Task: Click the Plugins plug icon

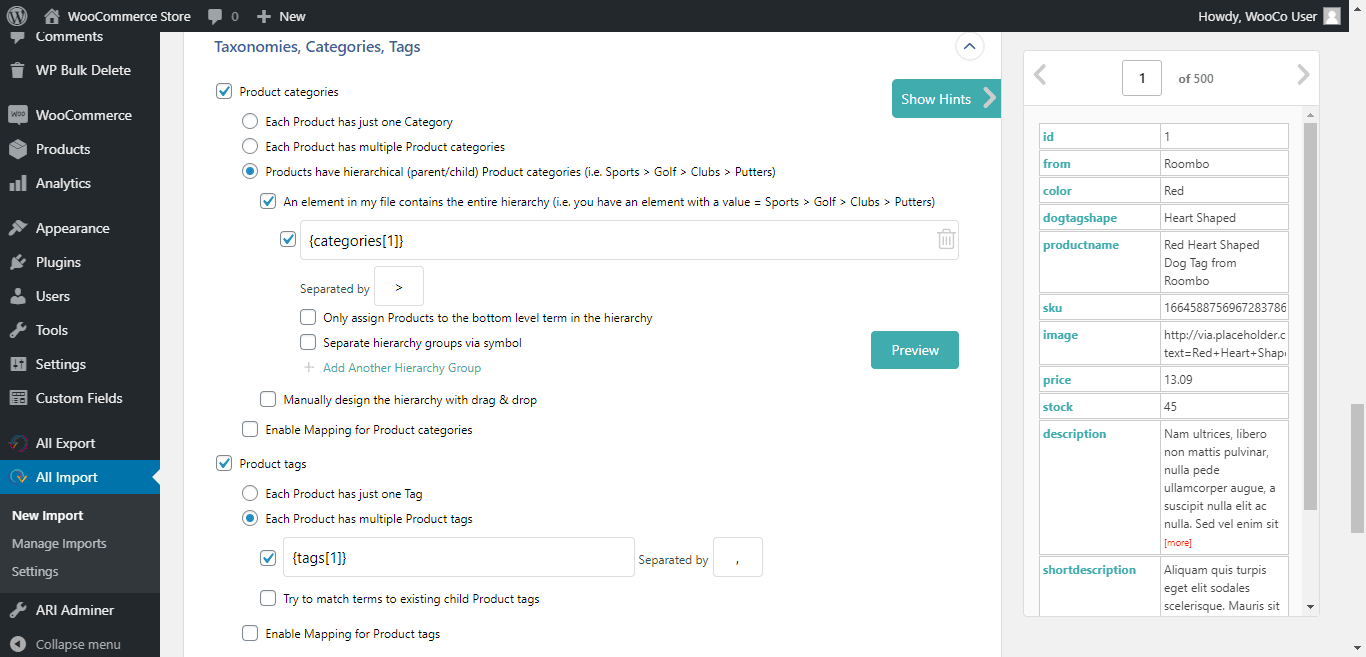Action: 18,262
